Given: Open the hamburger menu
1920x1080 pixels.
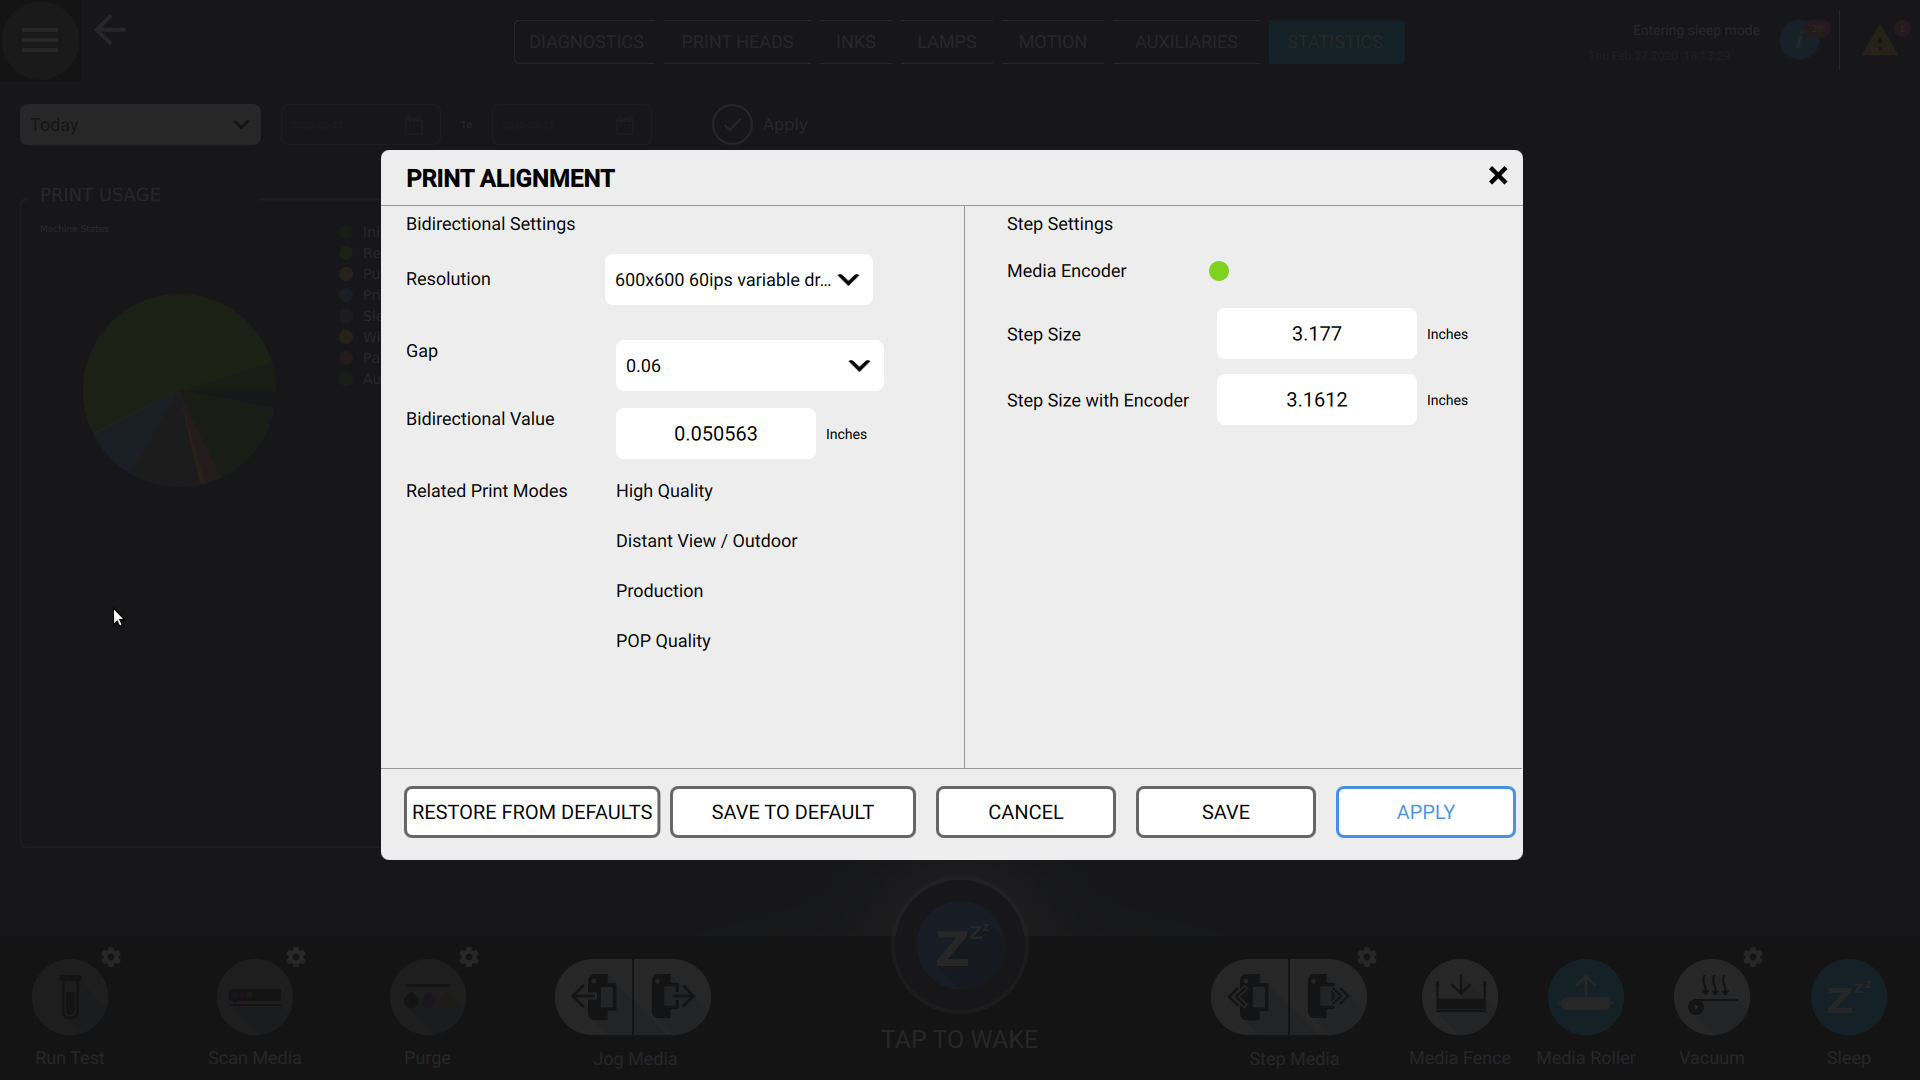Looking at the screenshot, I should [x=40, y=40].
